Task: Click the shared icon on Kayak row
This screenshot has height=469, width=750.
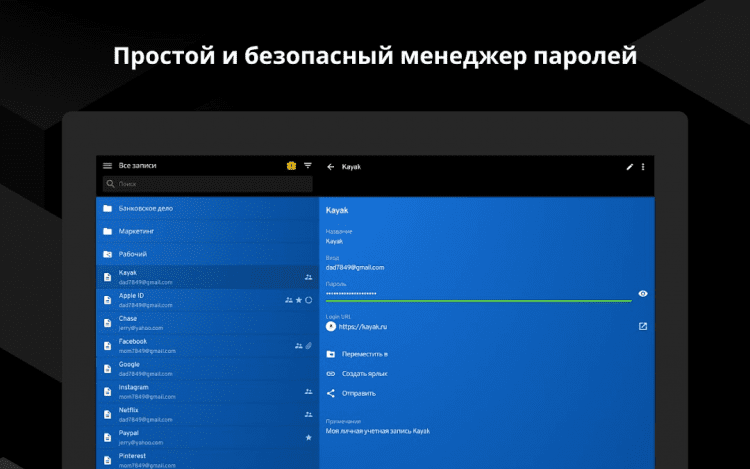Action: (309, 277)
